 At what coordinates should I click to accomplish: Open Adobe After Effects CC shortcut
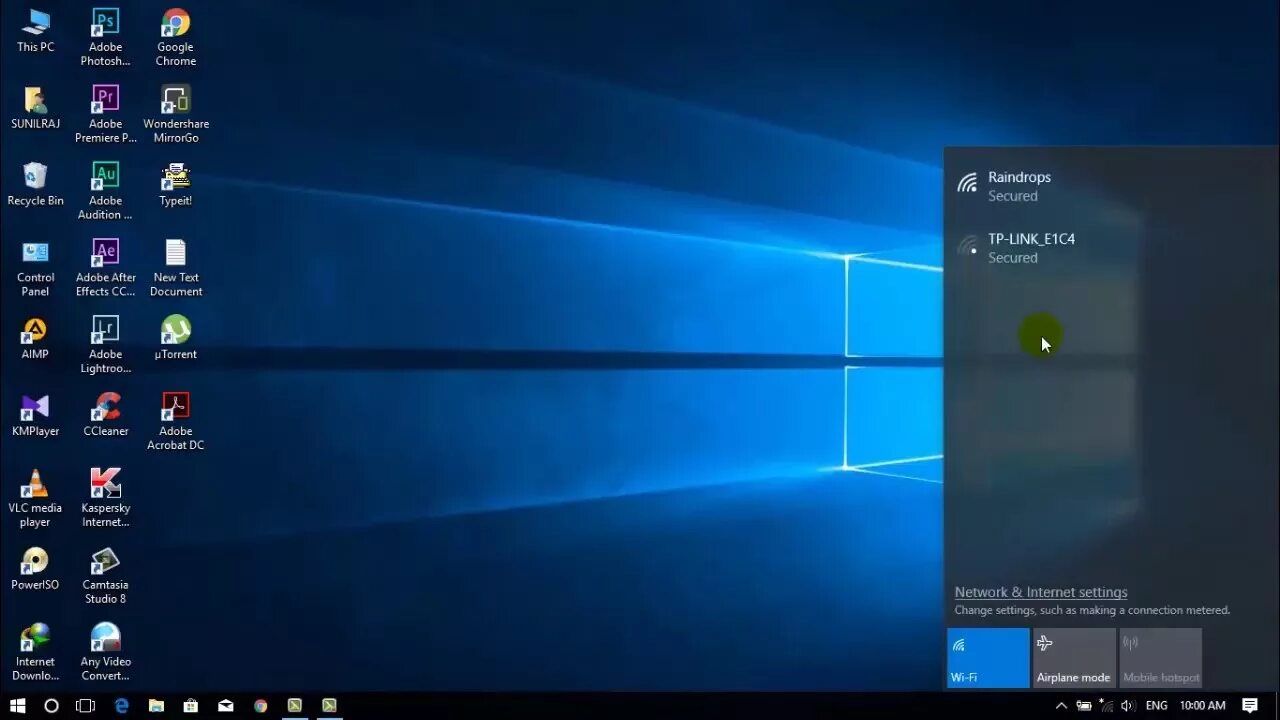coord(105,268)
